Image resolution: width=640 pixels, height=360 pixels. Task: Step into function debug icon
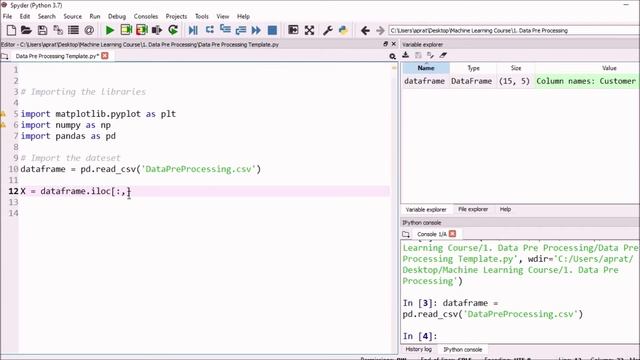pyautogui.click(x=225, y=30)
